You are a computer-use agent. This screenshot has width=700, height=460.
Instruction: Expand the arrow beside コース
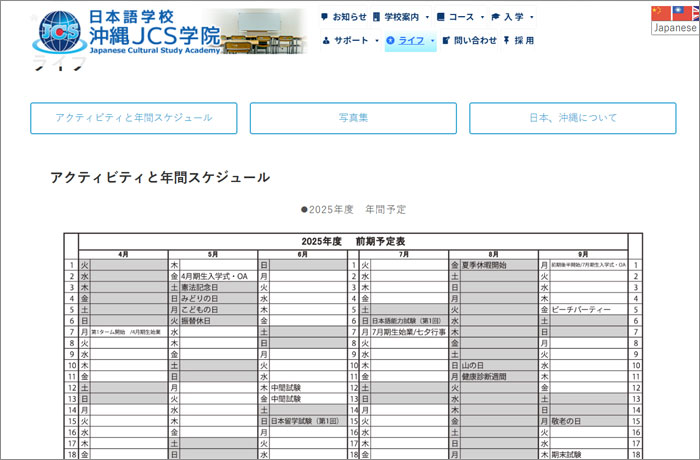click(x=482, y=17)
